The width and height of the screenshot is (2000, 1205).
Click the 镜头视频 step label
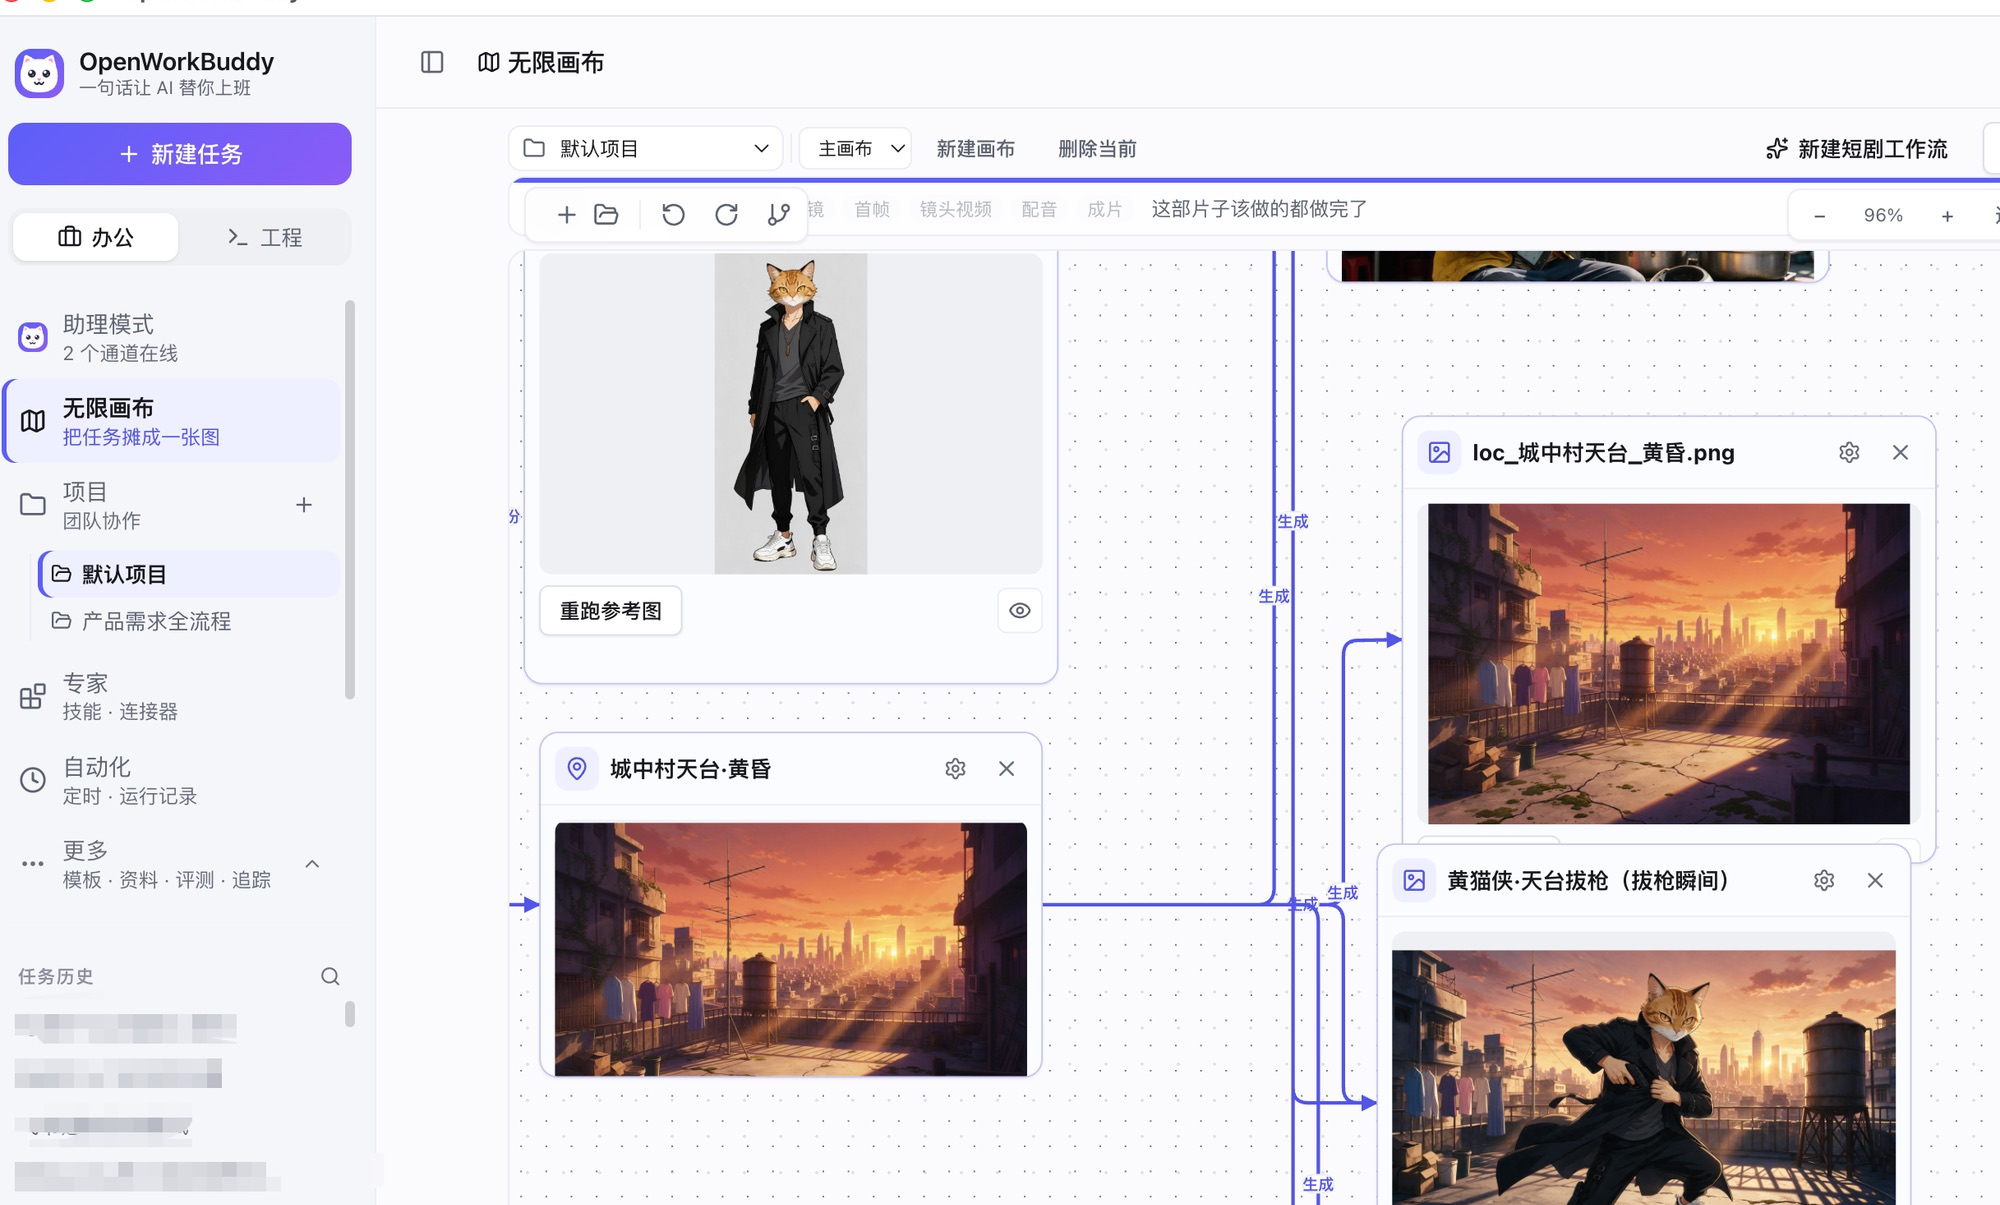pos(955,209)
